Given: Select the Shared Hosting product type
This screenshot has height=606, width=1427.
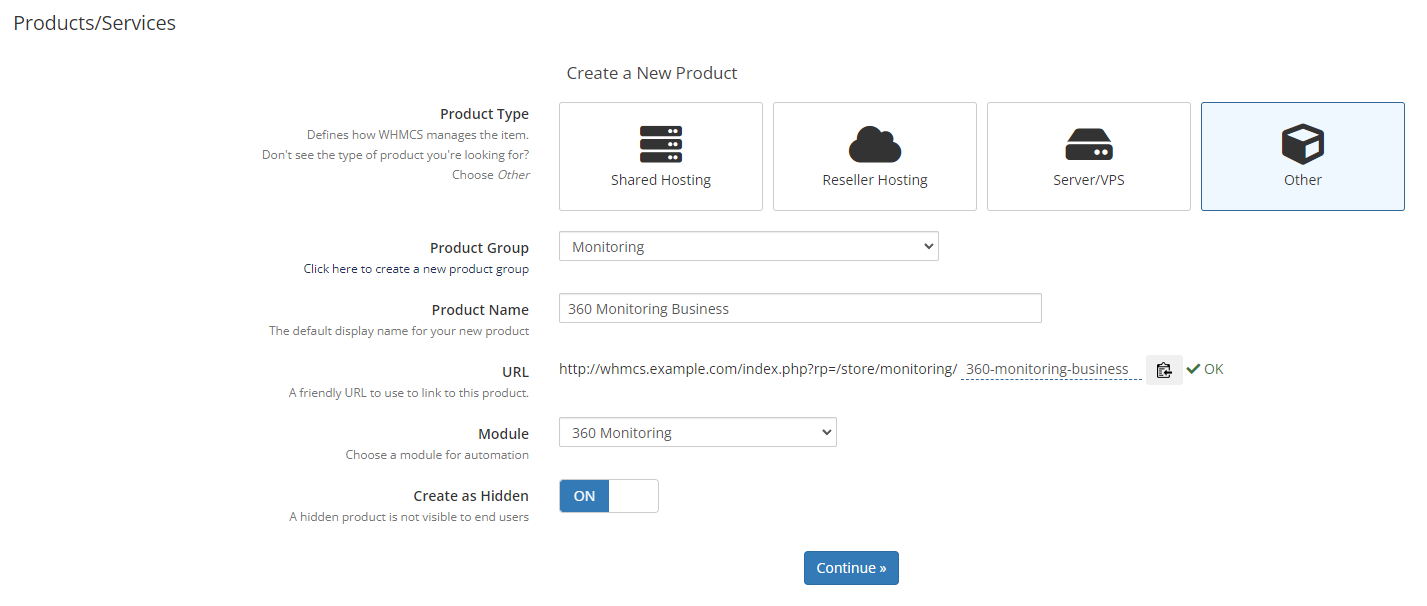Looking at the screenshot, I should pos(661,156).
